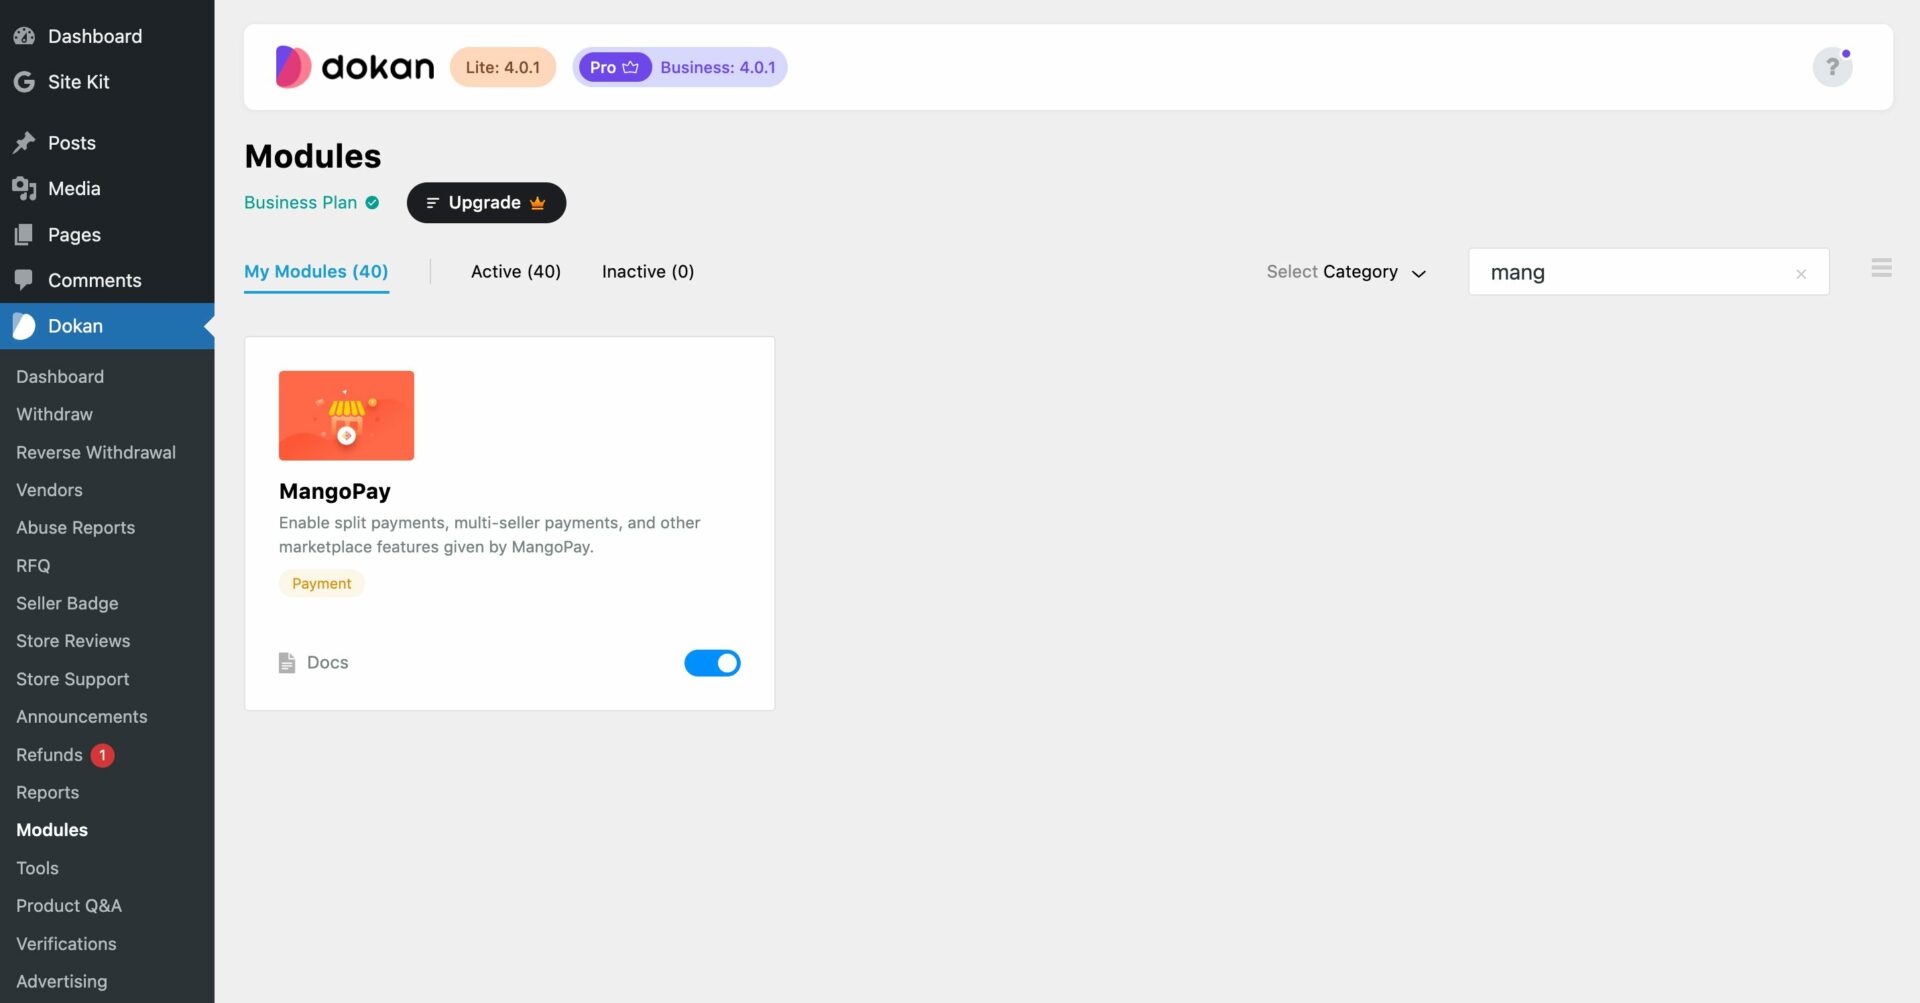Click the Business Plan verified checkmark
Image resolution: width=1920 pixels, height=1003 pixels.
tap(372, 203)
